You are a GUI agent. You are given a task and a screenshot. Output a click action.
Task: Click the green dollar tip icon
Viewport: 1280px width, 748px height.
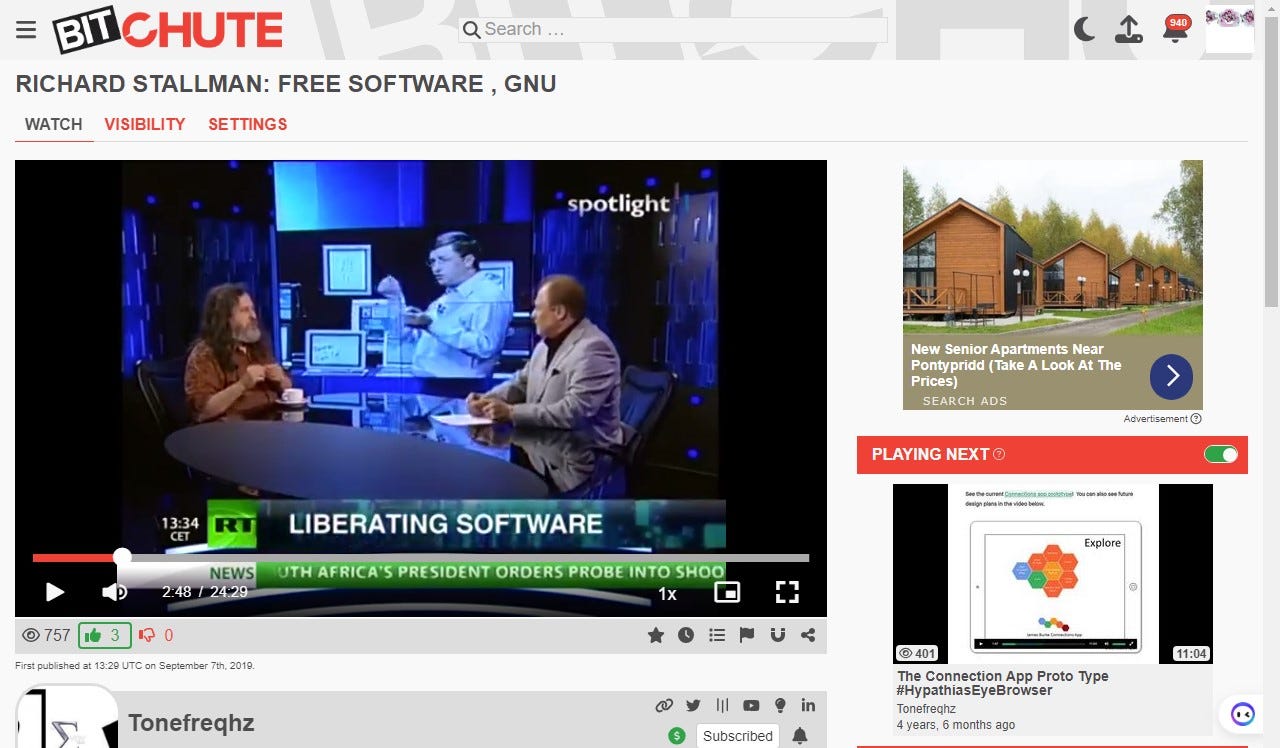click(677, 736)
